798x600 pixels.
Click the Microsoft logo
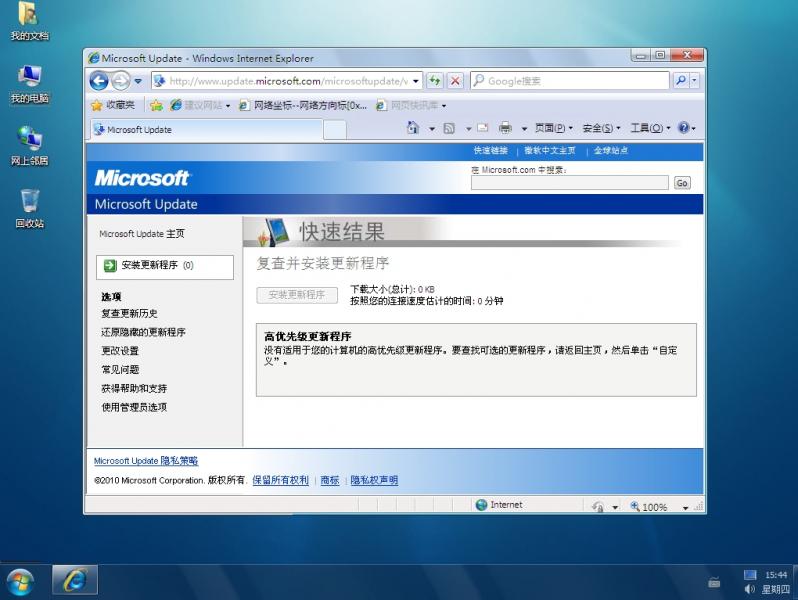click(142, 178)
